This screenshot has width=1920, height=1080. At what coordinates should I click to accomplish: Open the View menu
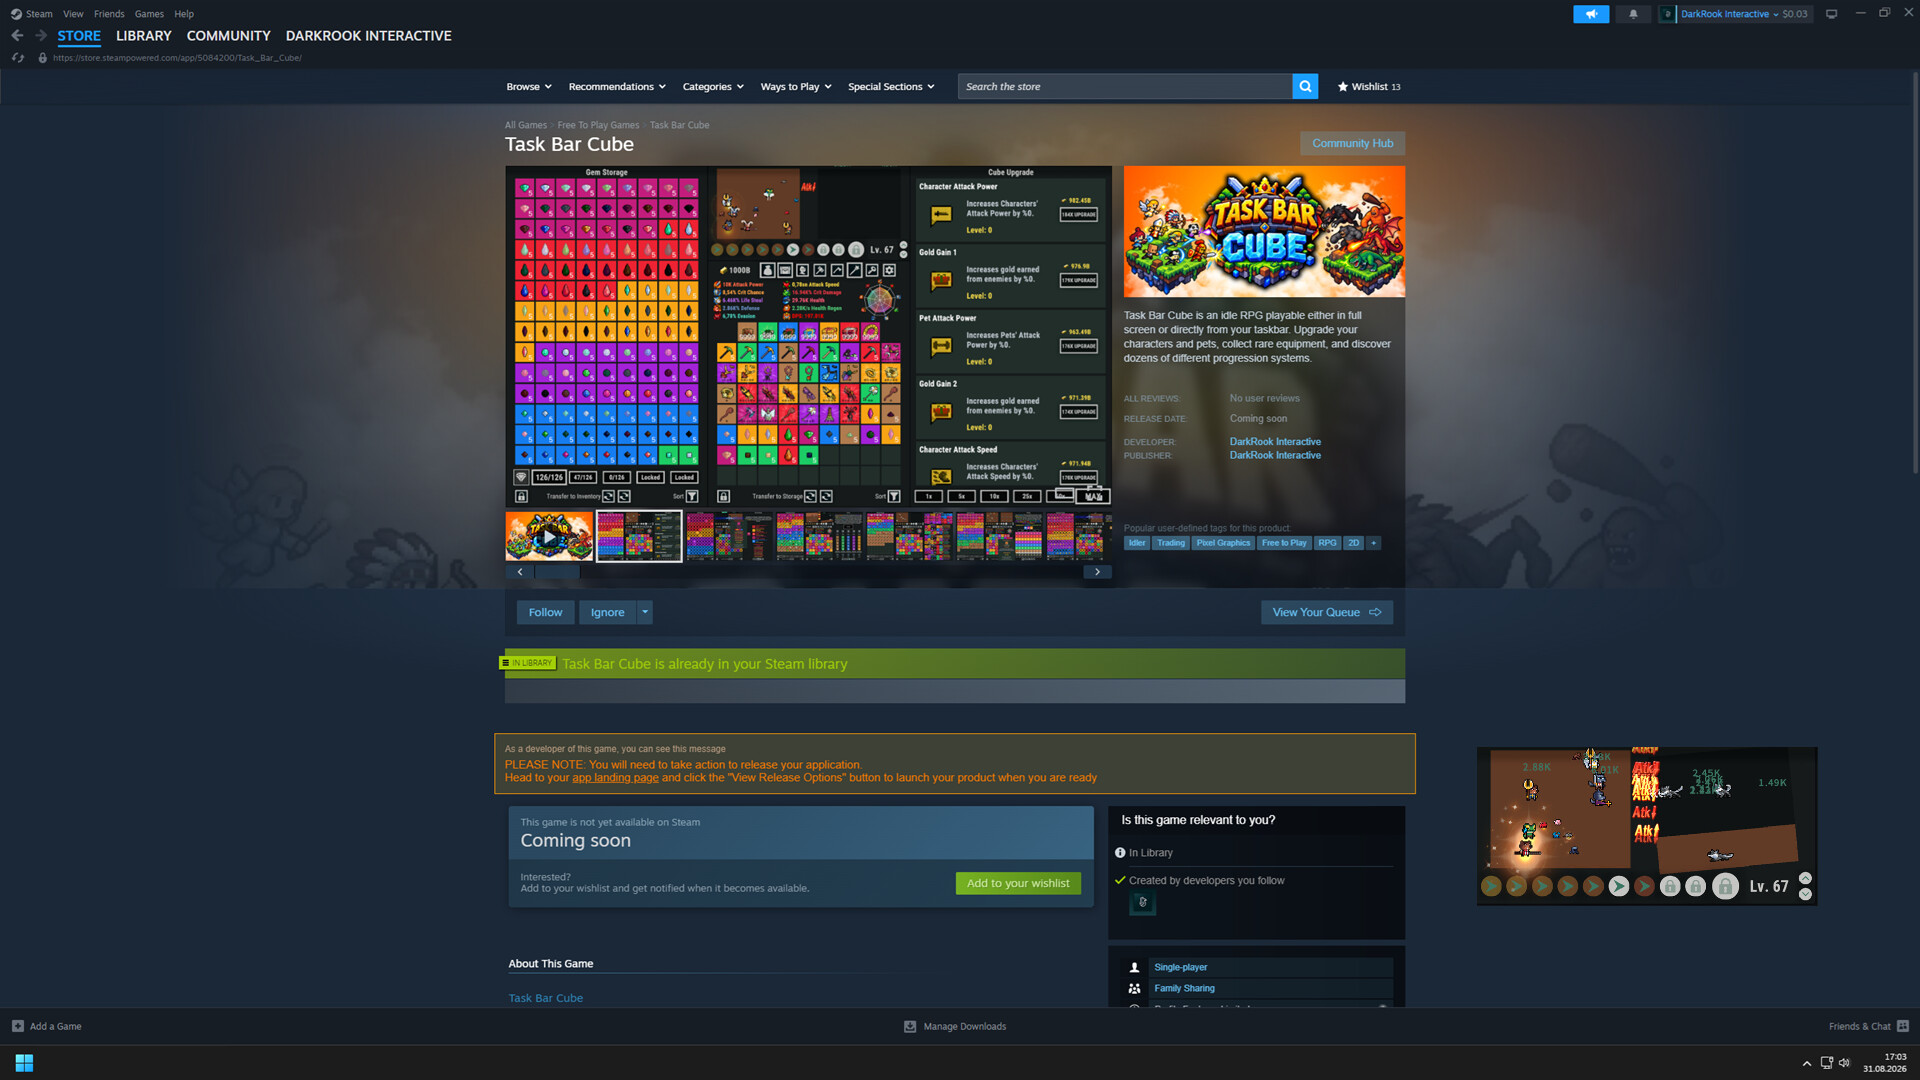pyautogui.click(x=73, y=14)
